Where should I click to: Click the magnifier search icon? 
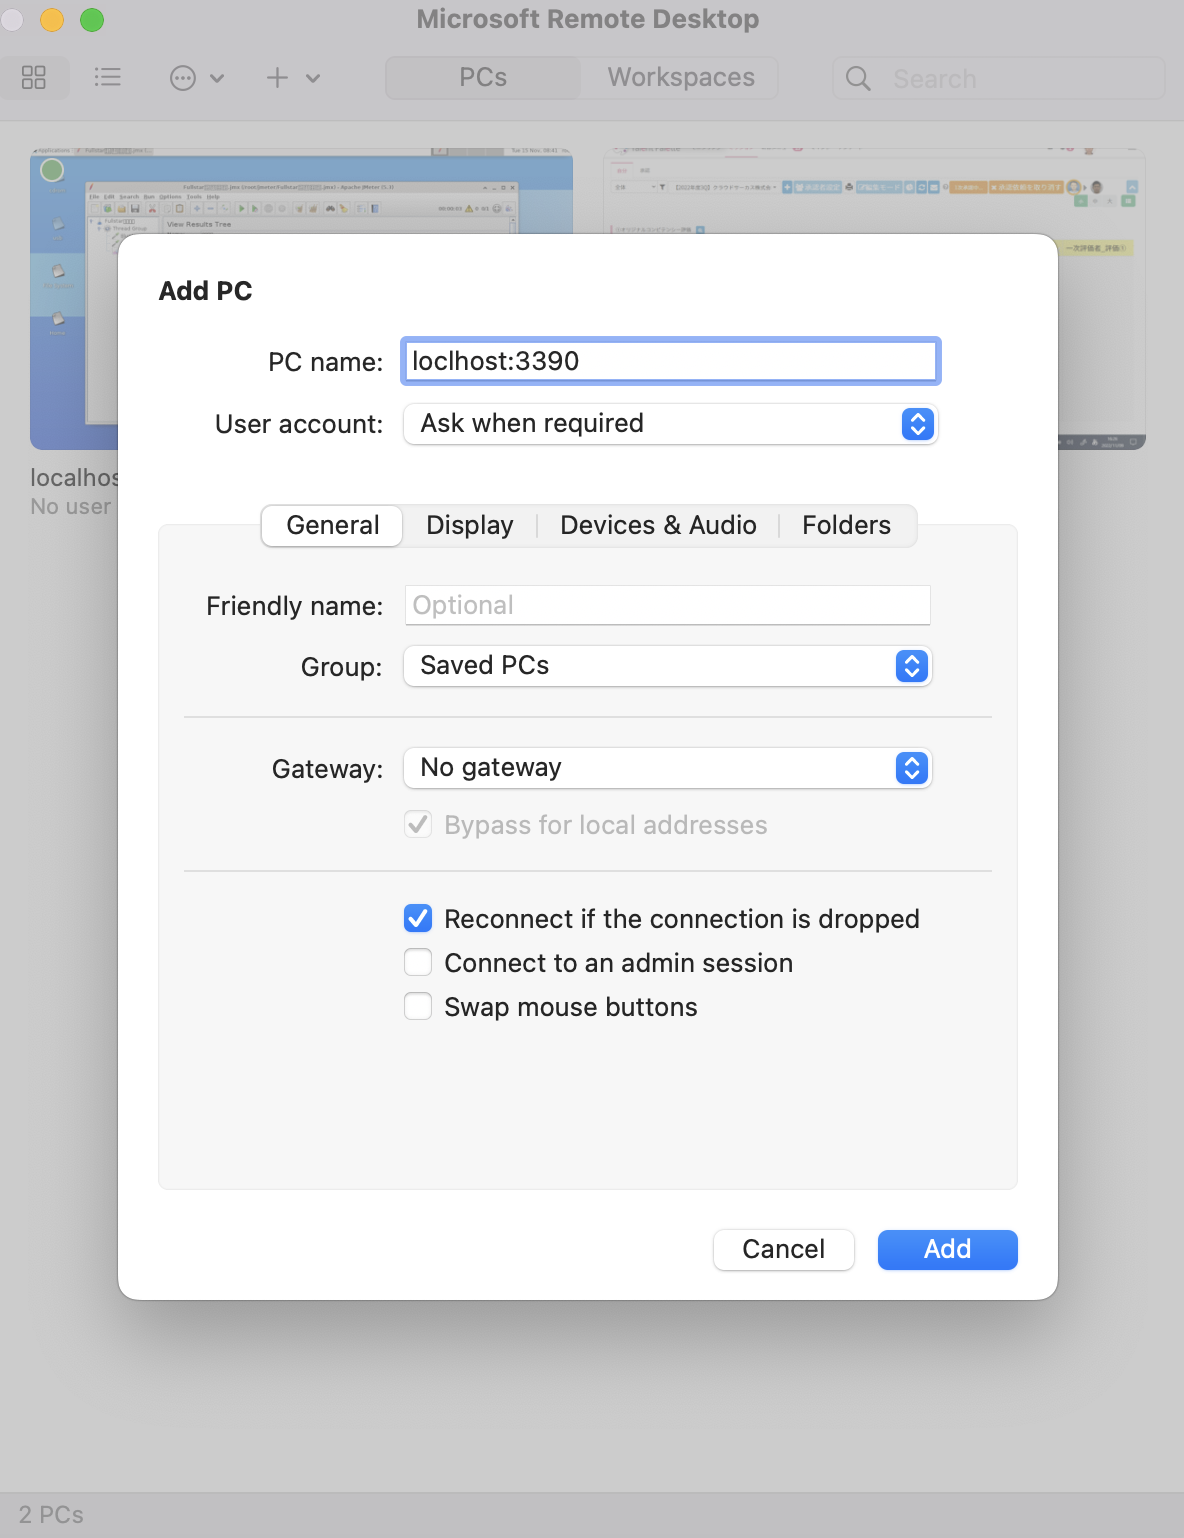tap(858, 78)
